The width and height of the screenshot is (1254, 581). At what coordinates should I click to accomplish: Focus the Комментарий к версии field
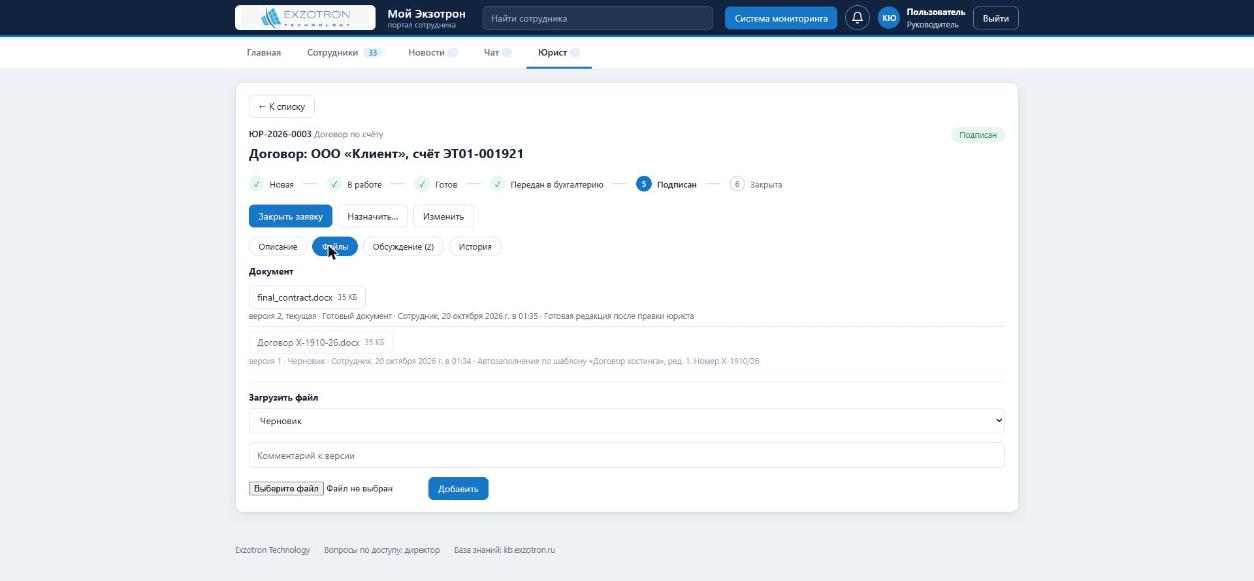pyautogui.click(x=626, y=455)
